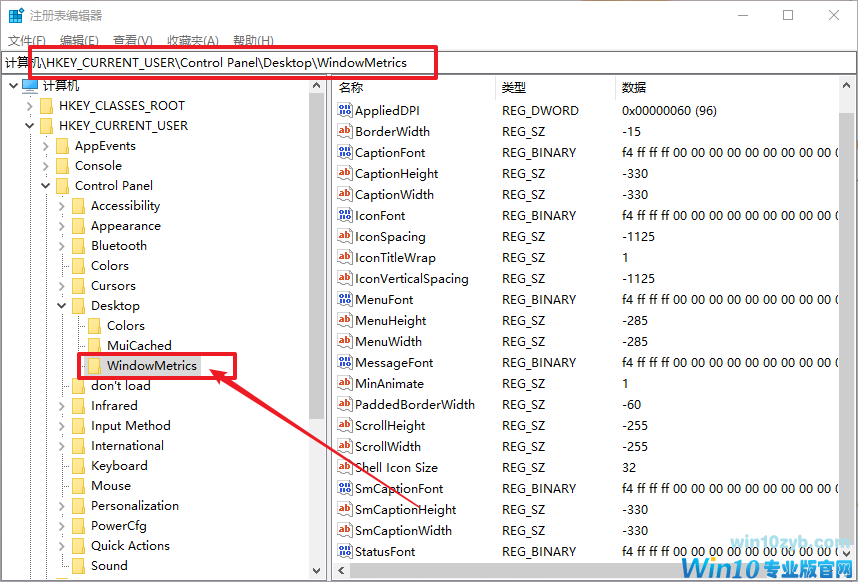Click the SmCaptionWidth string value icon

pos(345,531)
